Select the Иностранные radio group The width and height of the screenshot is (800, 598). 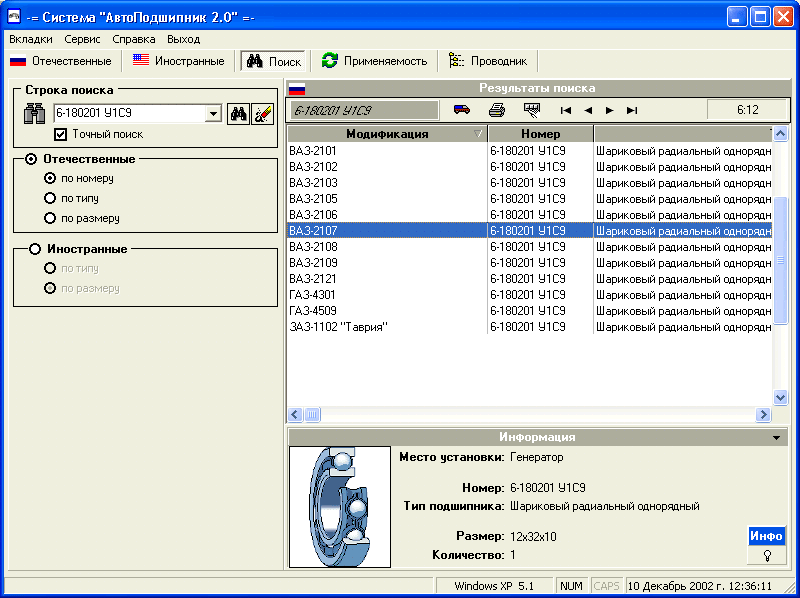(x=36, y=249)
